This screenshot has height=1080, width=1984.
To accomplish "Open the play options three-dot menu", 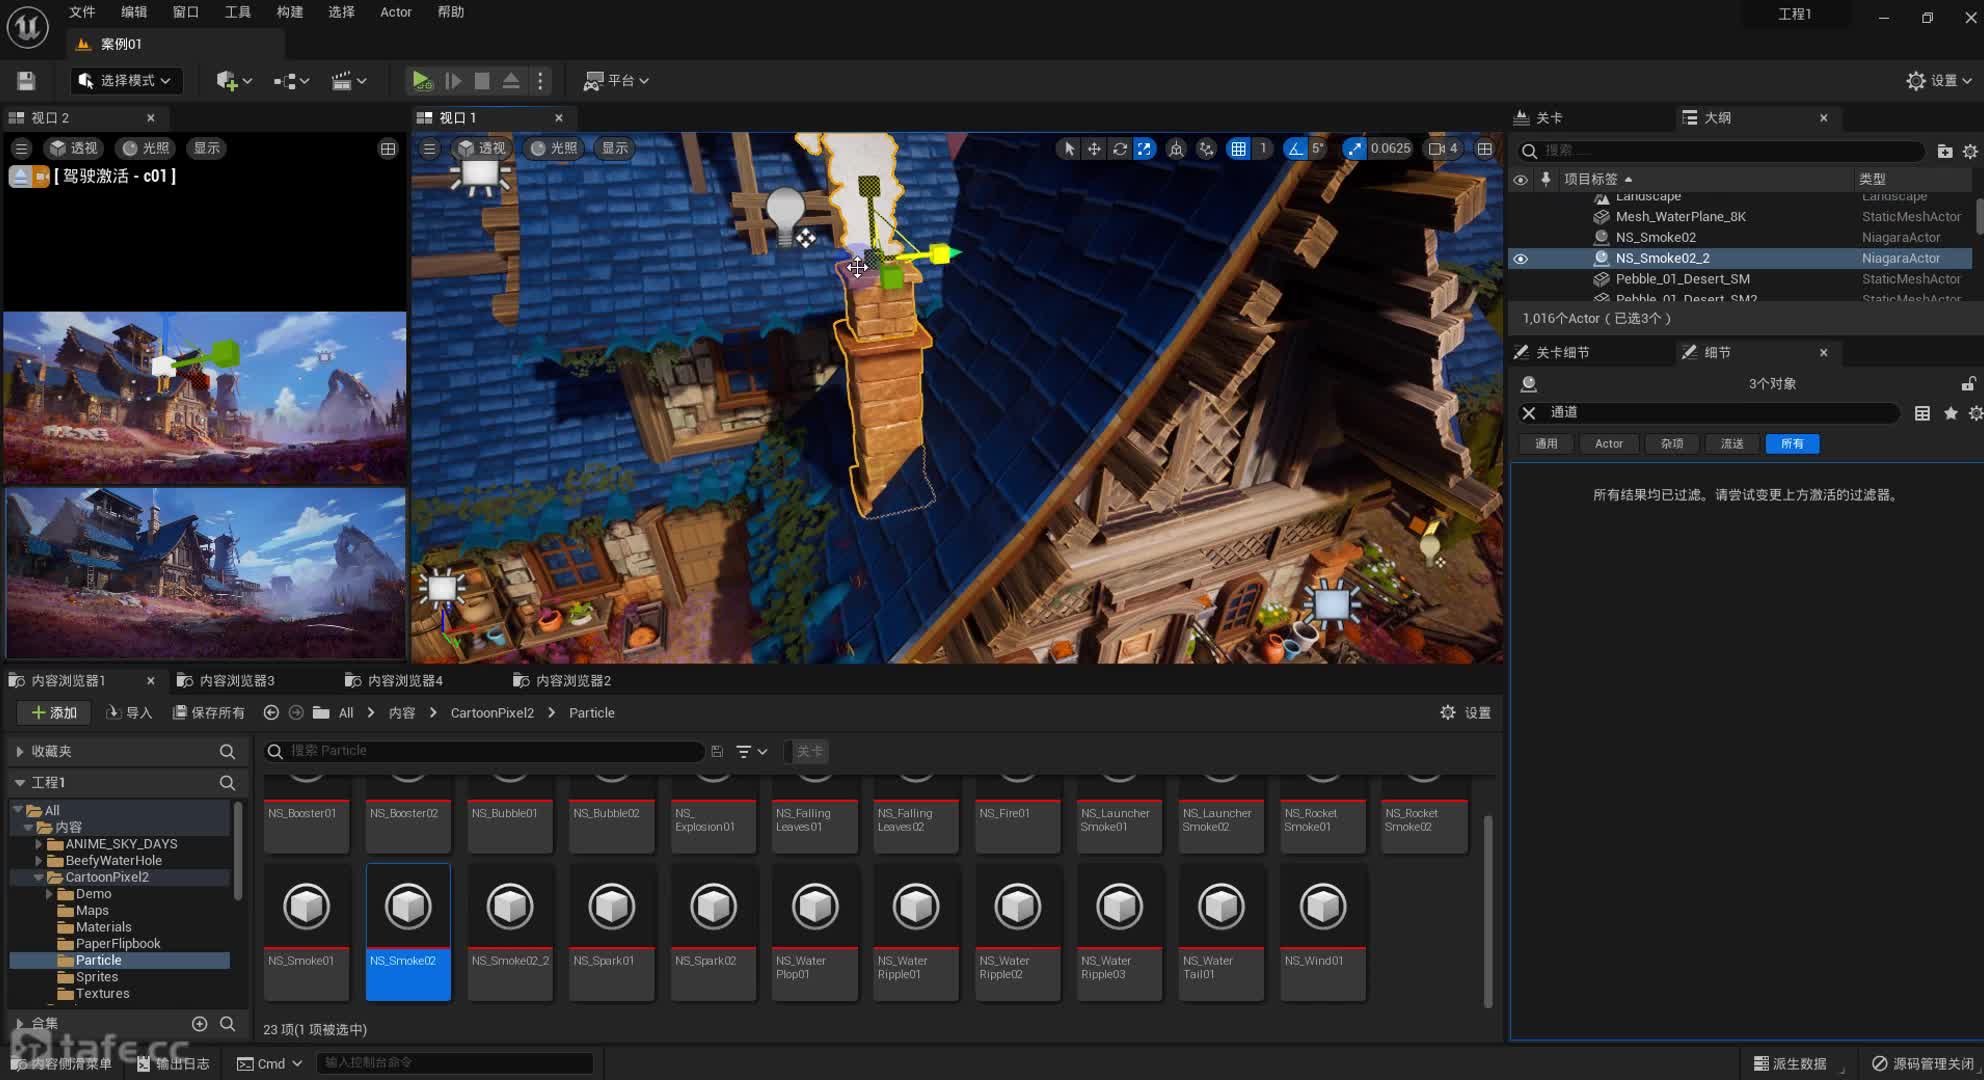I will pyautogui.click(x=540, y=81).
